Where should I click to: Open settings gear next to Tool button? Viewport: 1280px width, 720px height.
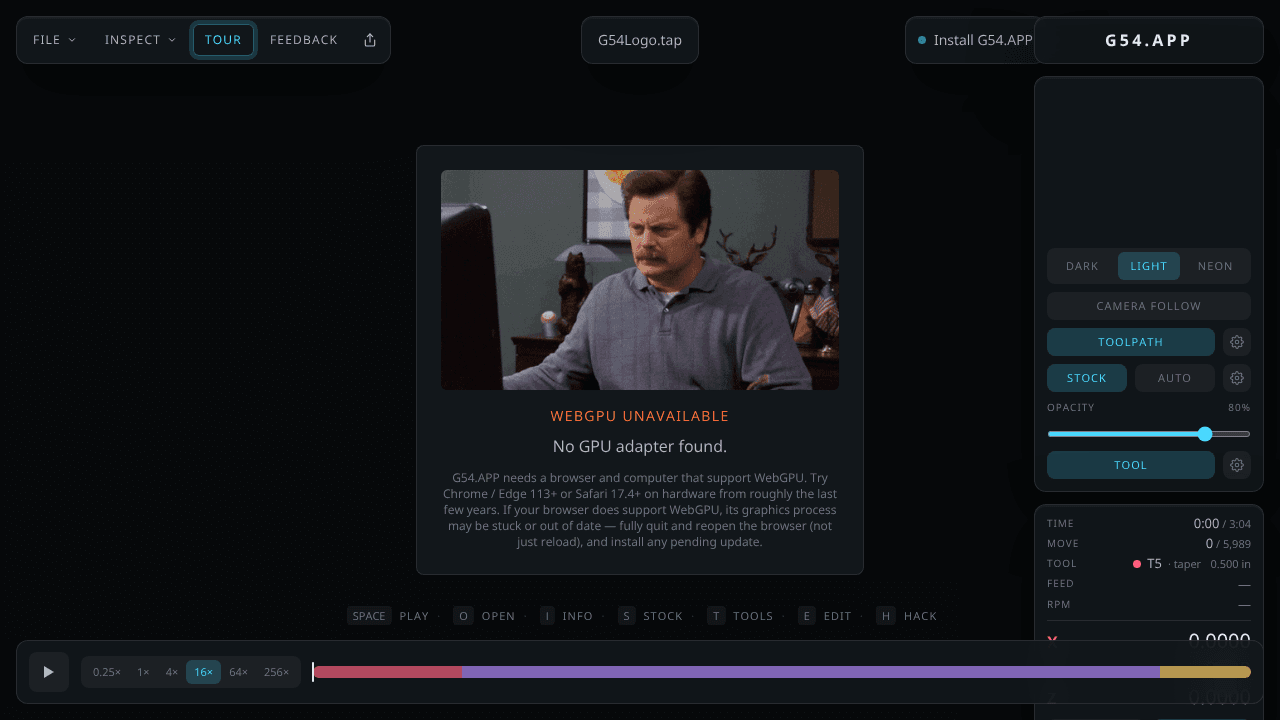(x=1237, y=465)
